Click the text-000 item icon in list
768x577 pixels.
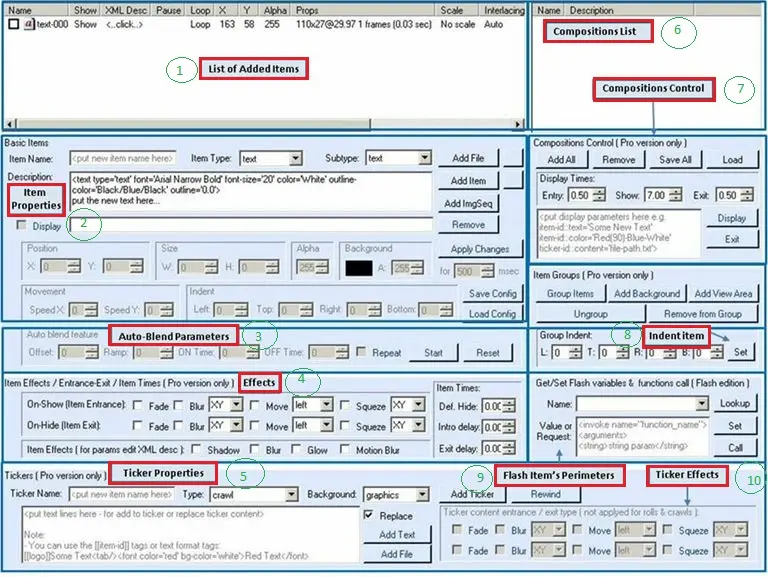[x=30, y=24]
